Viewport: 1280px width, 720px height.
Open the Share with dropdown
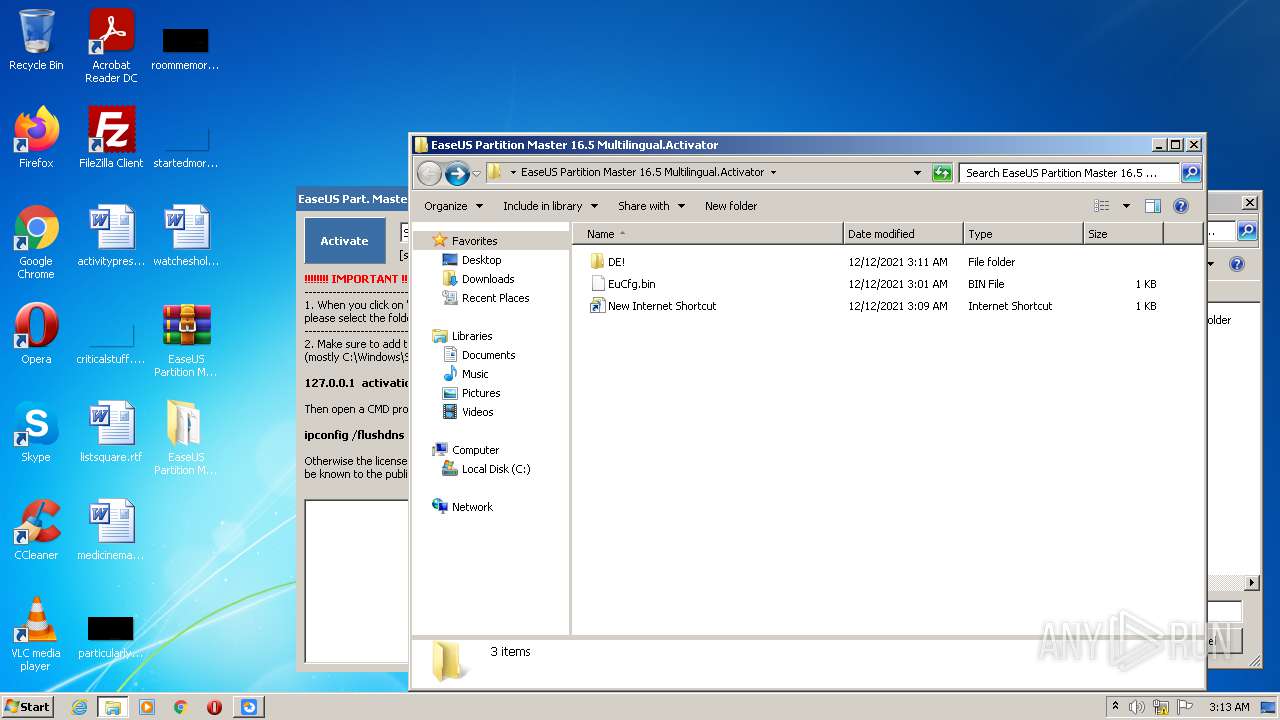tap(651, 206)
